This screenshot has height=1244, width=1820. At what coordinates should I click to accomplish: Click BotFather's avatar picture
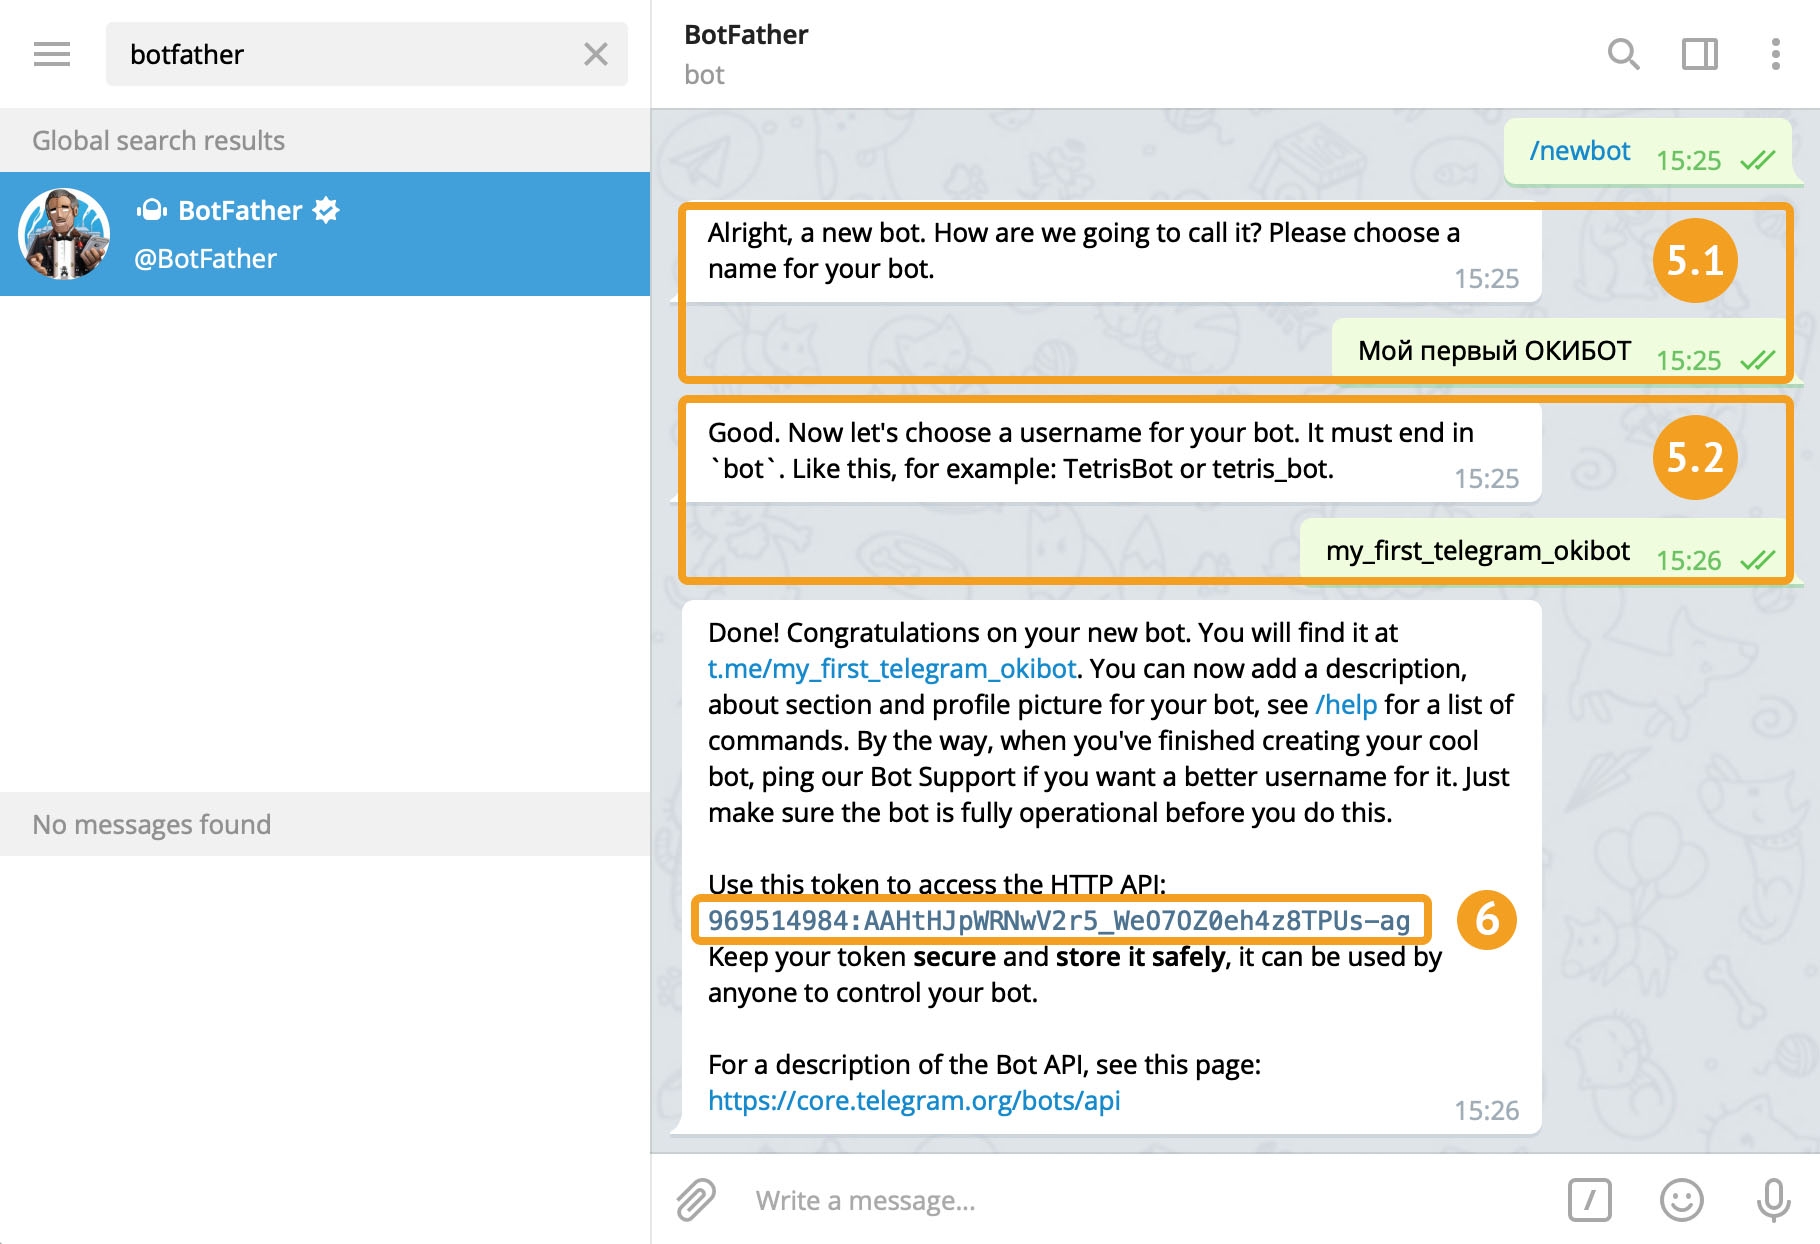tap(64, 234)
